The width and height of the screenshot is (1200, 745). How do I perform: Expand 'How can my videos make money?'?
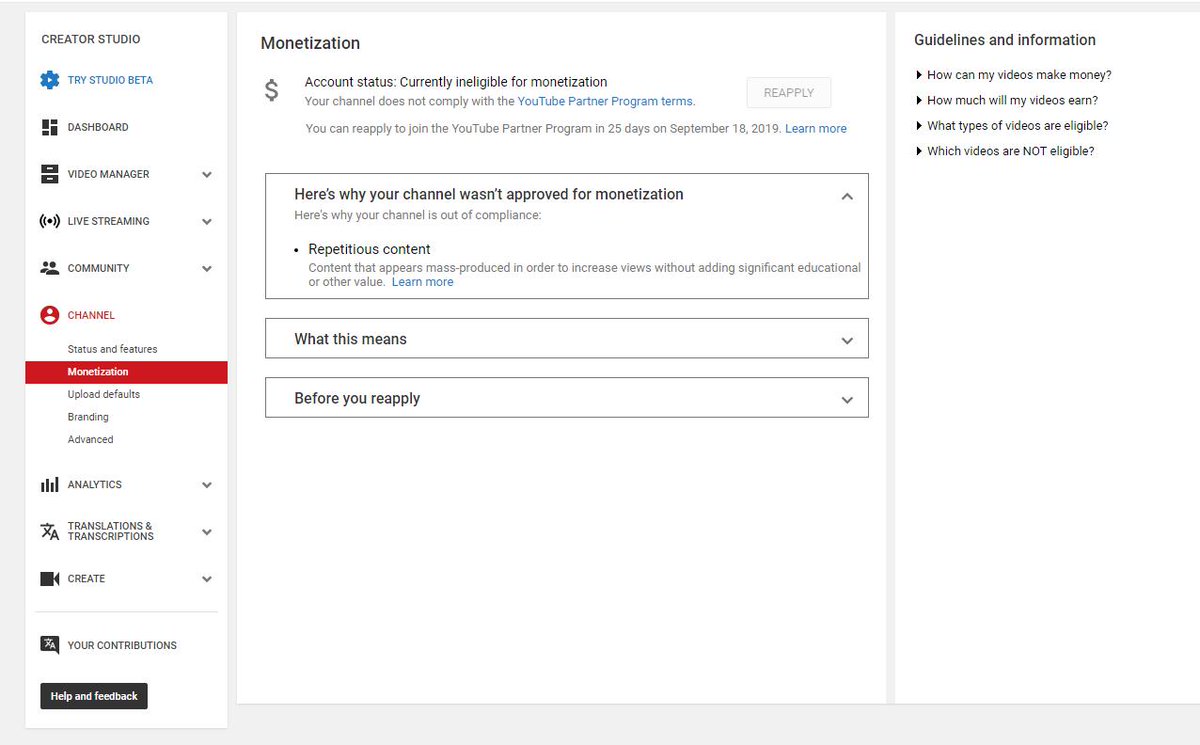tap(1013, 75)
